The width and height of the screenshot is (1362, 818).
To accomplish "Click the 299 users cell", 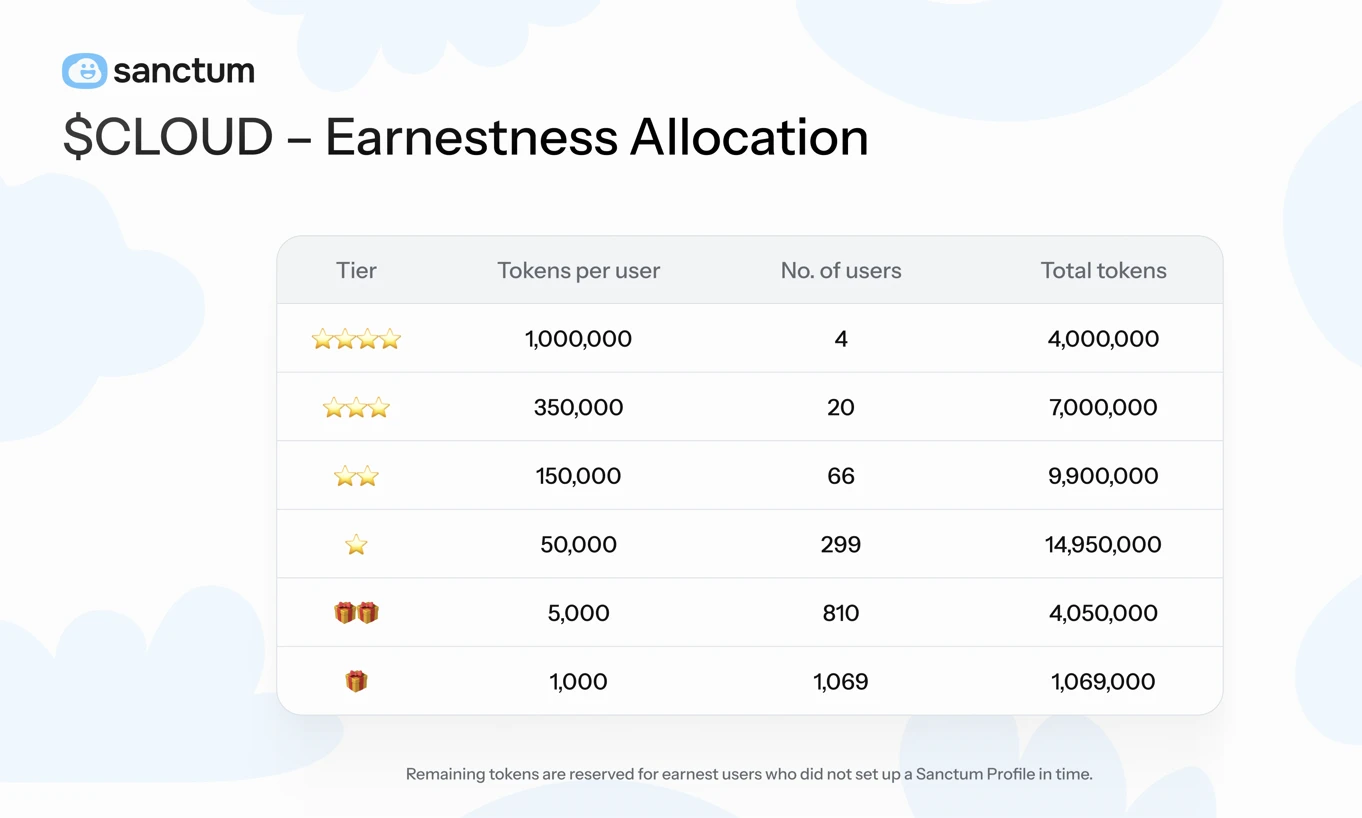I will [841, 545].
